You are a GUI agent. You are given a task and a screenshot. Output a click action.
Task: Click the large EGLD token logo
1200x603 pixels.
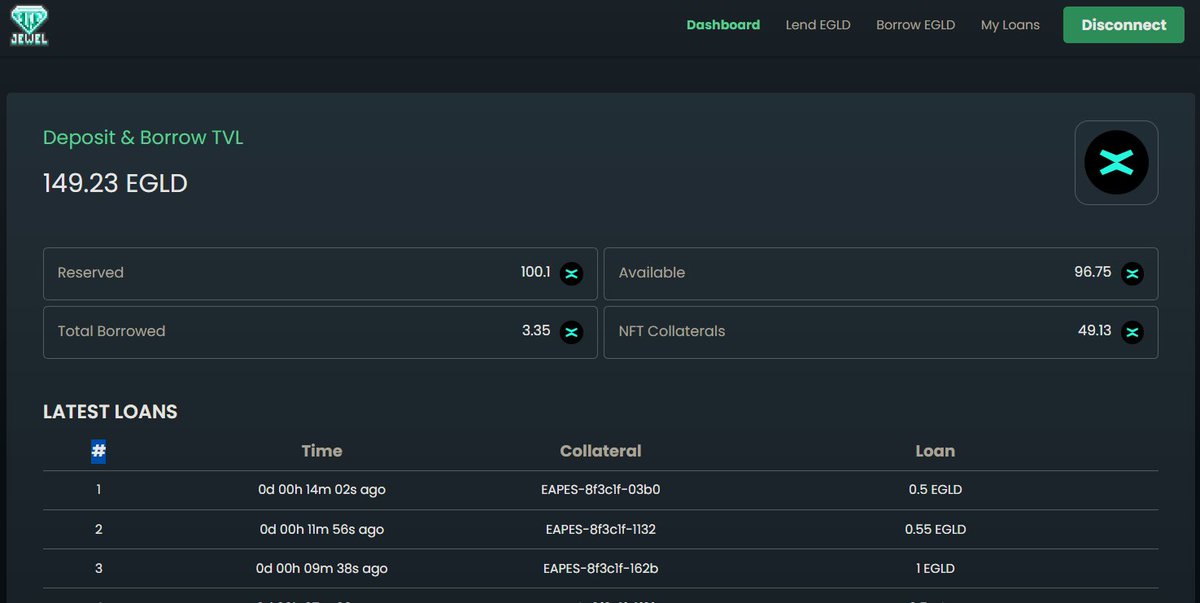pyautogui.click(x=1116, y=163)
